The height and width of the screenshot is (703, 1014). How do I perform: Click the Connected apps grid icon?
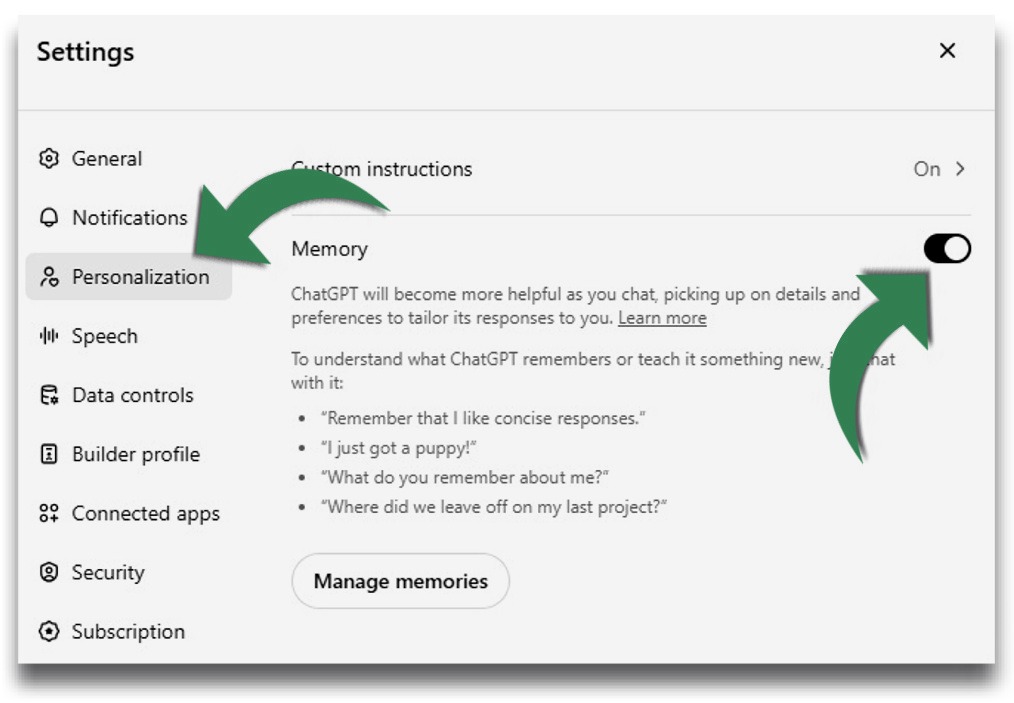point(48,513)
